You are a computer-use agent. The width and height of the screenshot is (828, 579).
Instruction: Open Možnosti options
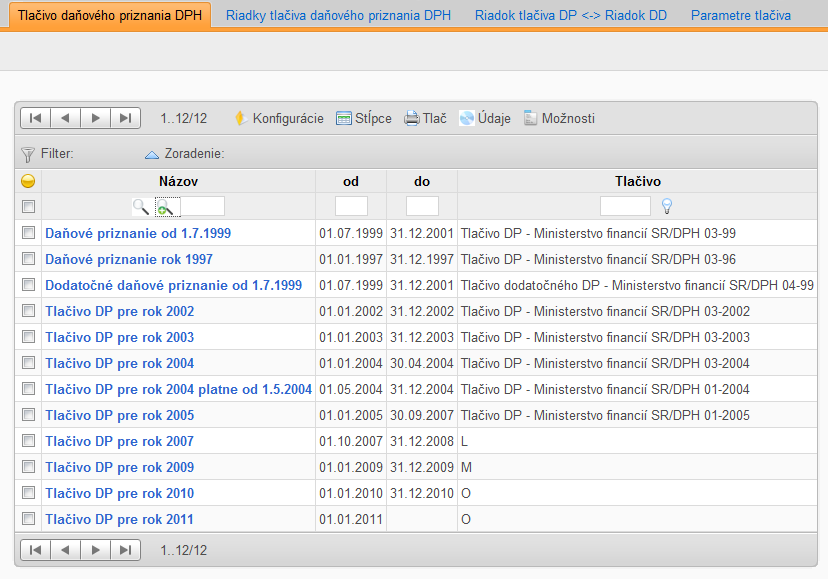coord(559,118)
